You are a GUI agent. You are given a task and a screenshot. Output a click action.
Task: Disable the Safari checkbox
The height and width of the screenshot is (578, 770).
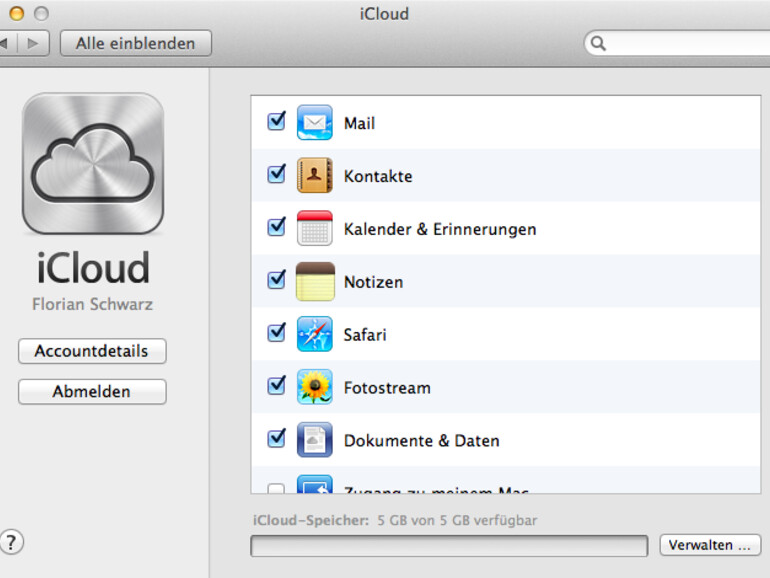pyautogui.click(x=276, y=332)
